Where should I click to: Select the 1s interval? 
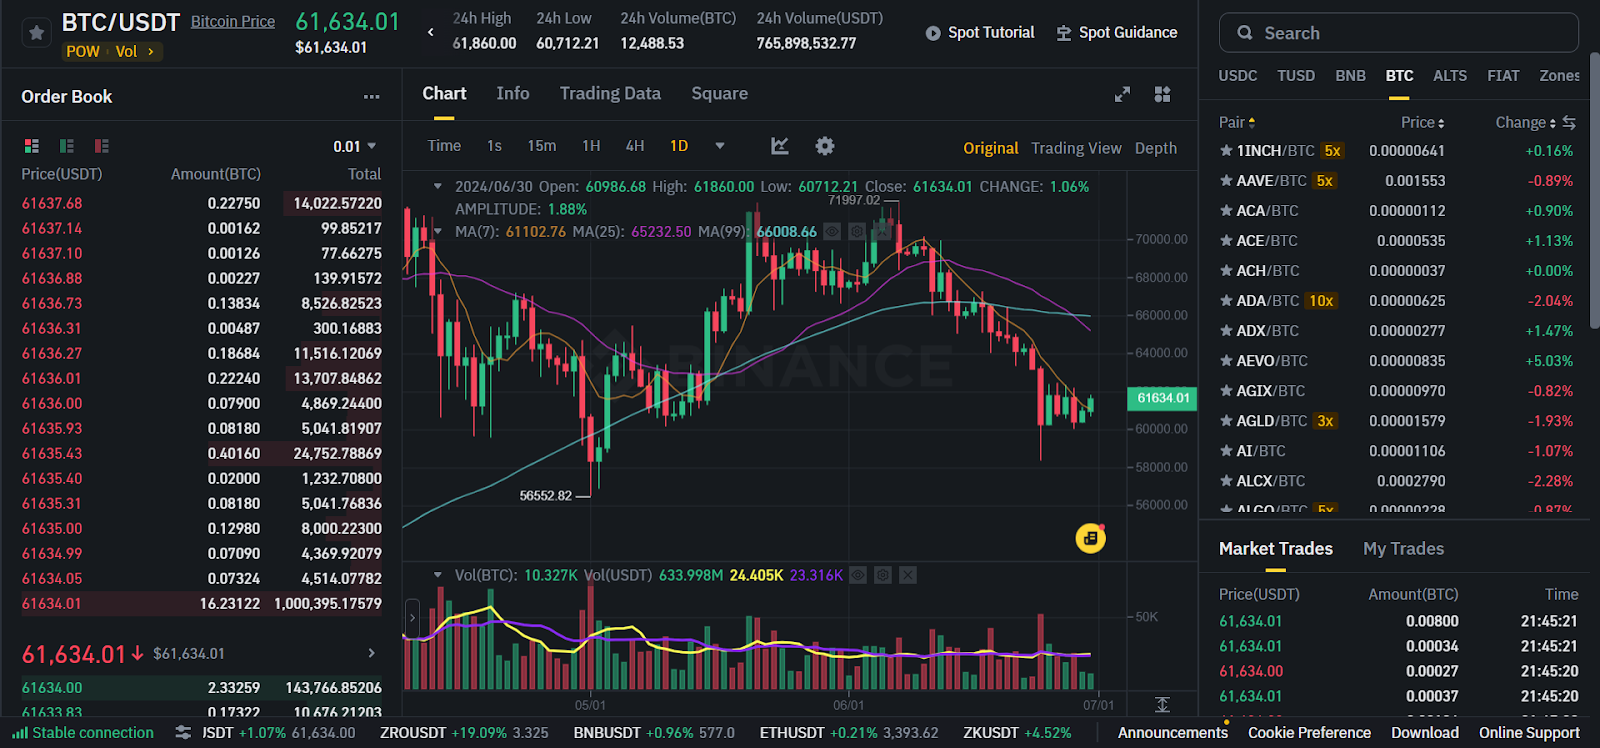pyautogui.click(x=494, y=146)
